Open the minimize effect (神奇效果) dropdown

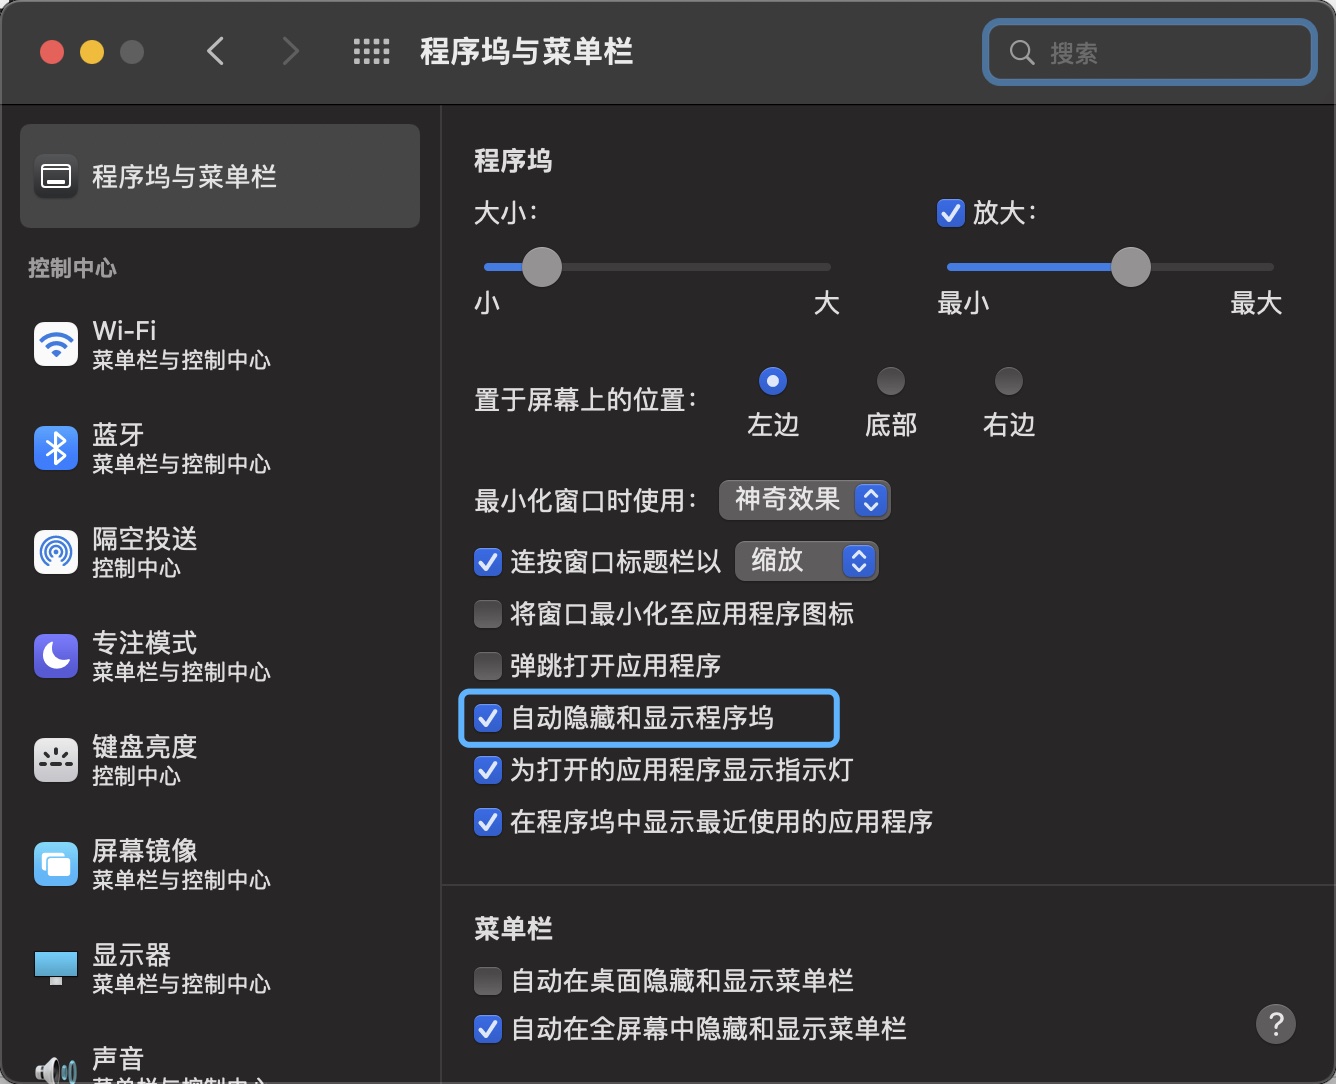tap(804, 500)
